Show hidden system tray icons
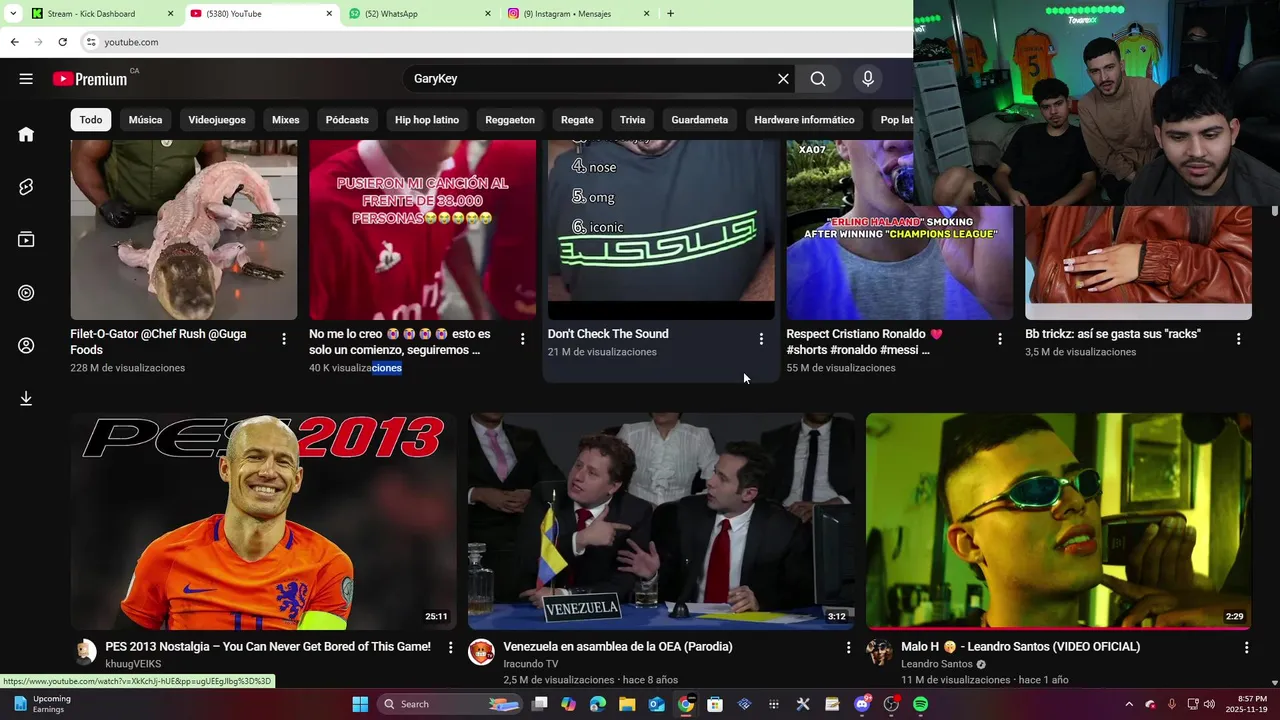Viewport: 1280px width, 720px height. click(x=1129, y=704)
